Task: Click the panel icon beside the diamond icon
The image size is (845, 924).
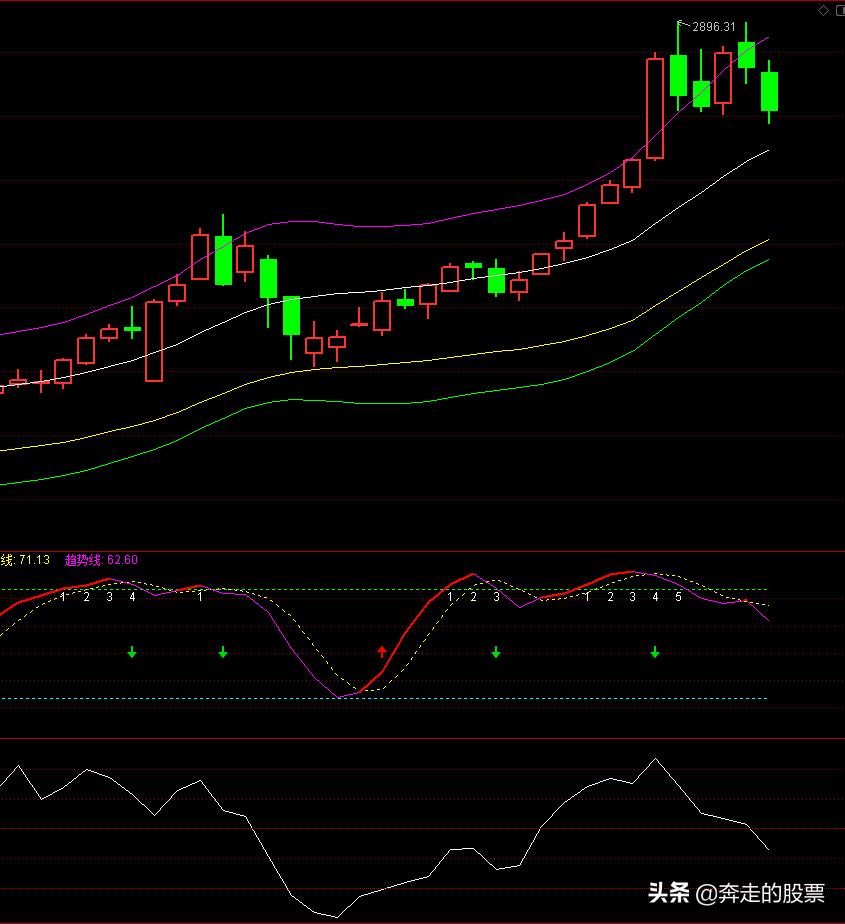Action: tap(840, 11)
